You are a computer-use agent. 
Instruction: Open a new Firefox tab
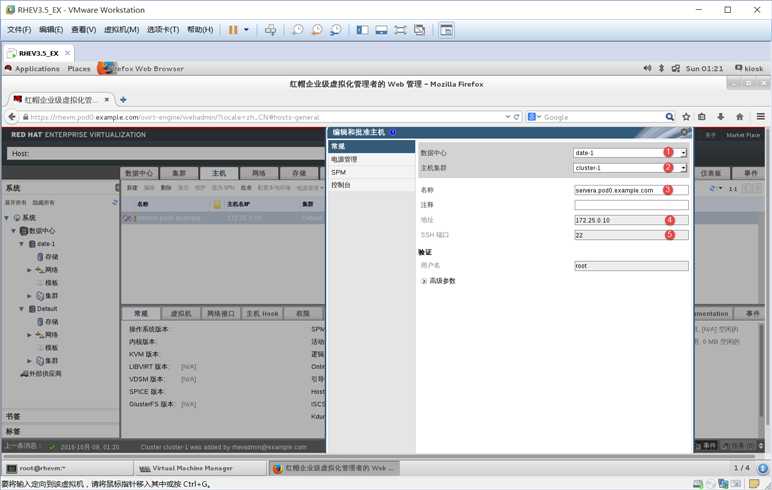pyautogui.click(x=123, y=99)
